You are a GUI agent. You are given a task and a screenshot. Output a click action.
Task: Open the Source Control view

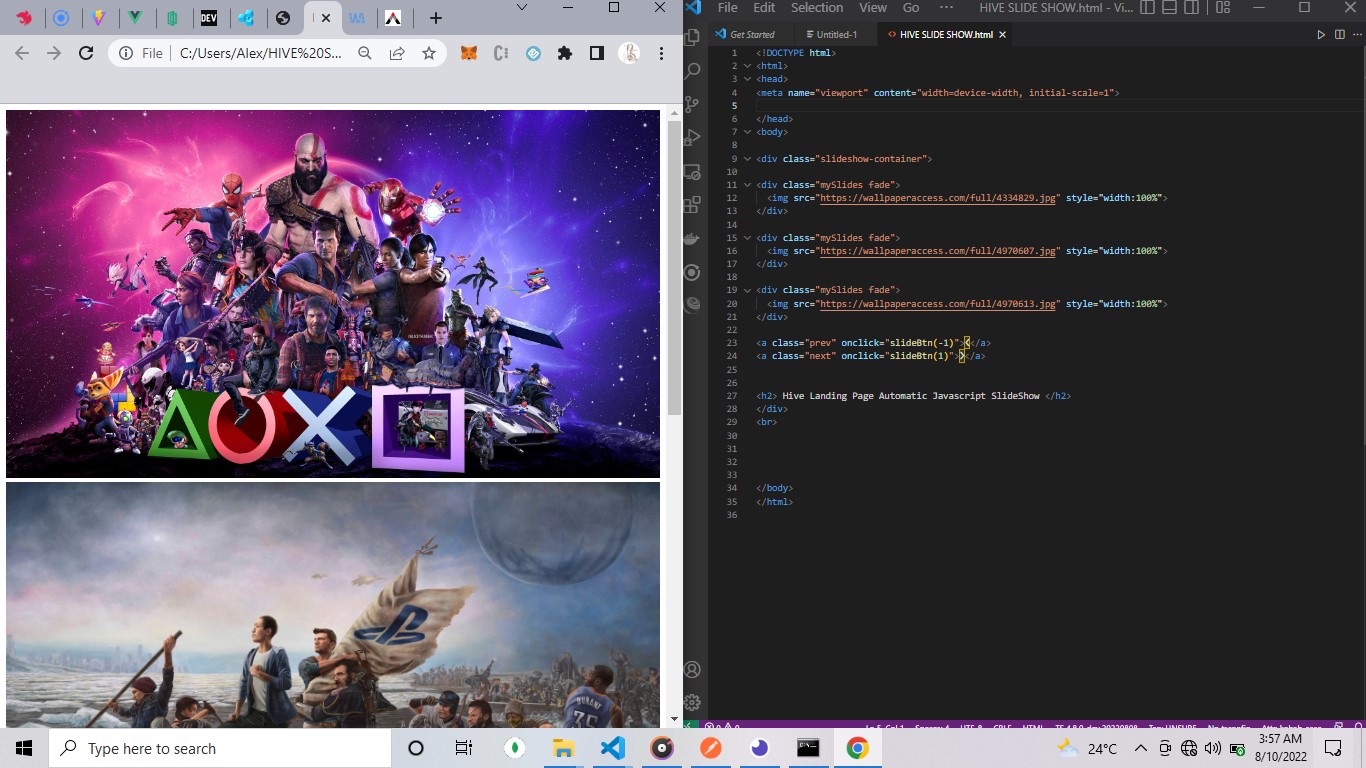[692, 104]
